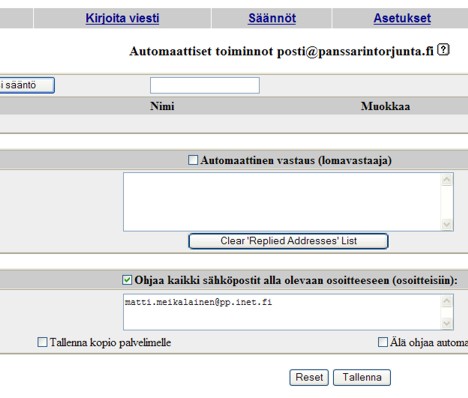Go to the Säännöt tab
This screenshot has height=398, width=468.
pos(272,18)
